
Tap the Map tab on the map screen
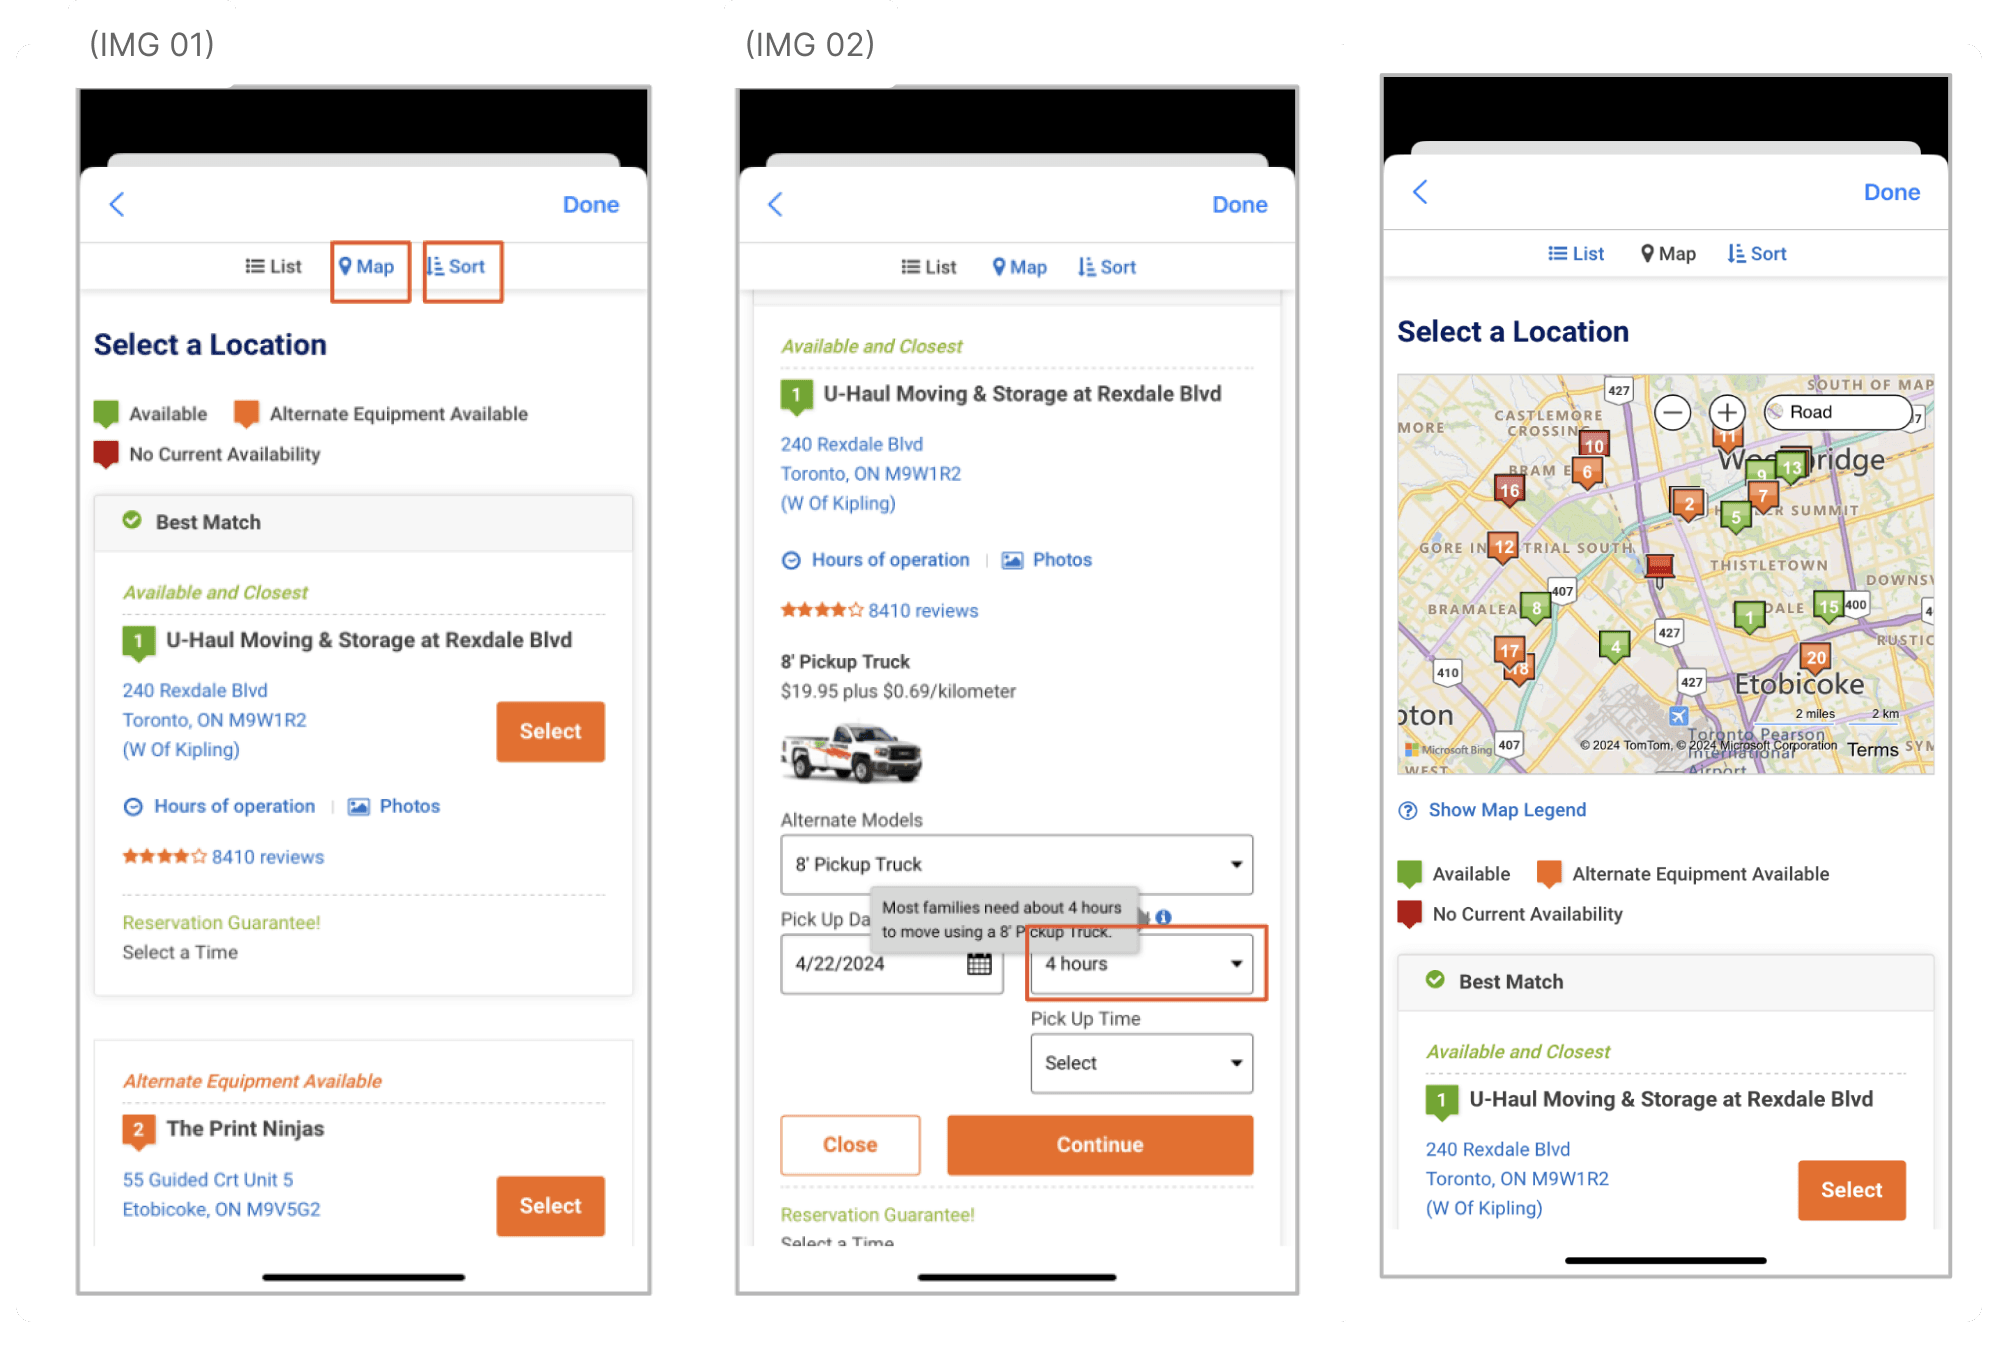point(1668,254)
